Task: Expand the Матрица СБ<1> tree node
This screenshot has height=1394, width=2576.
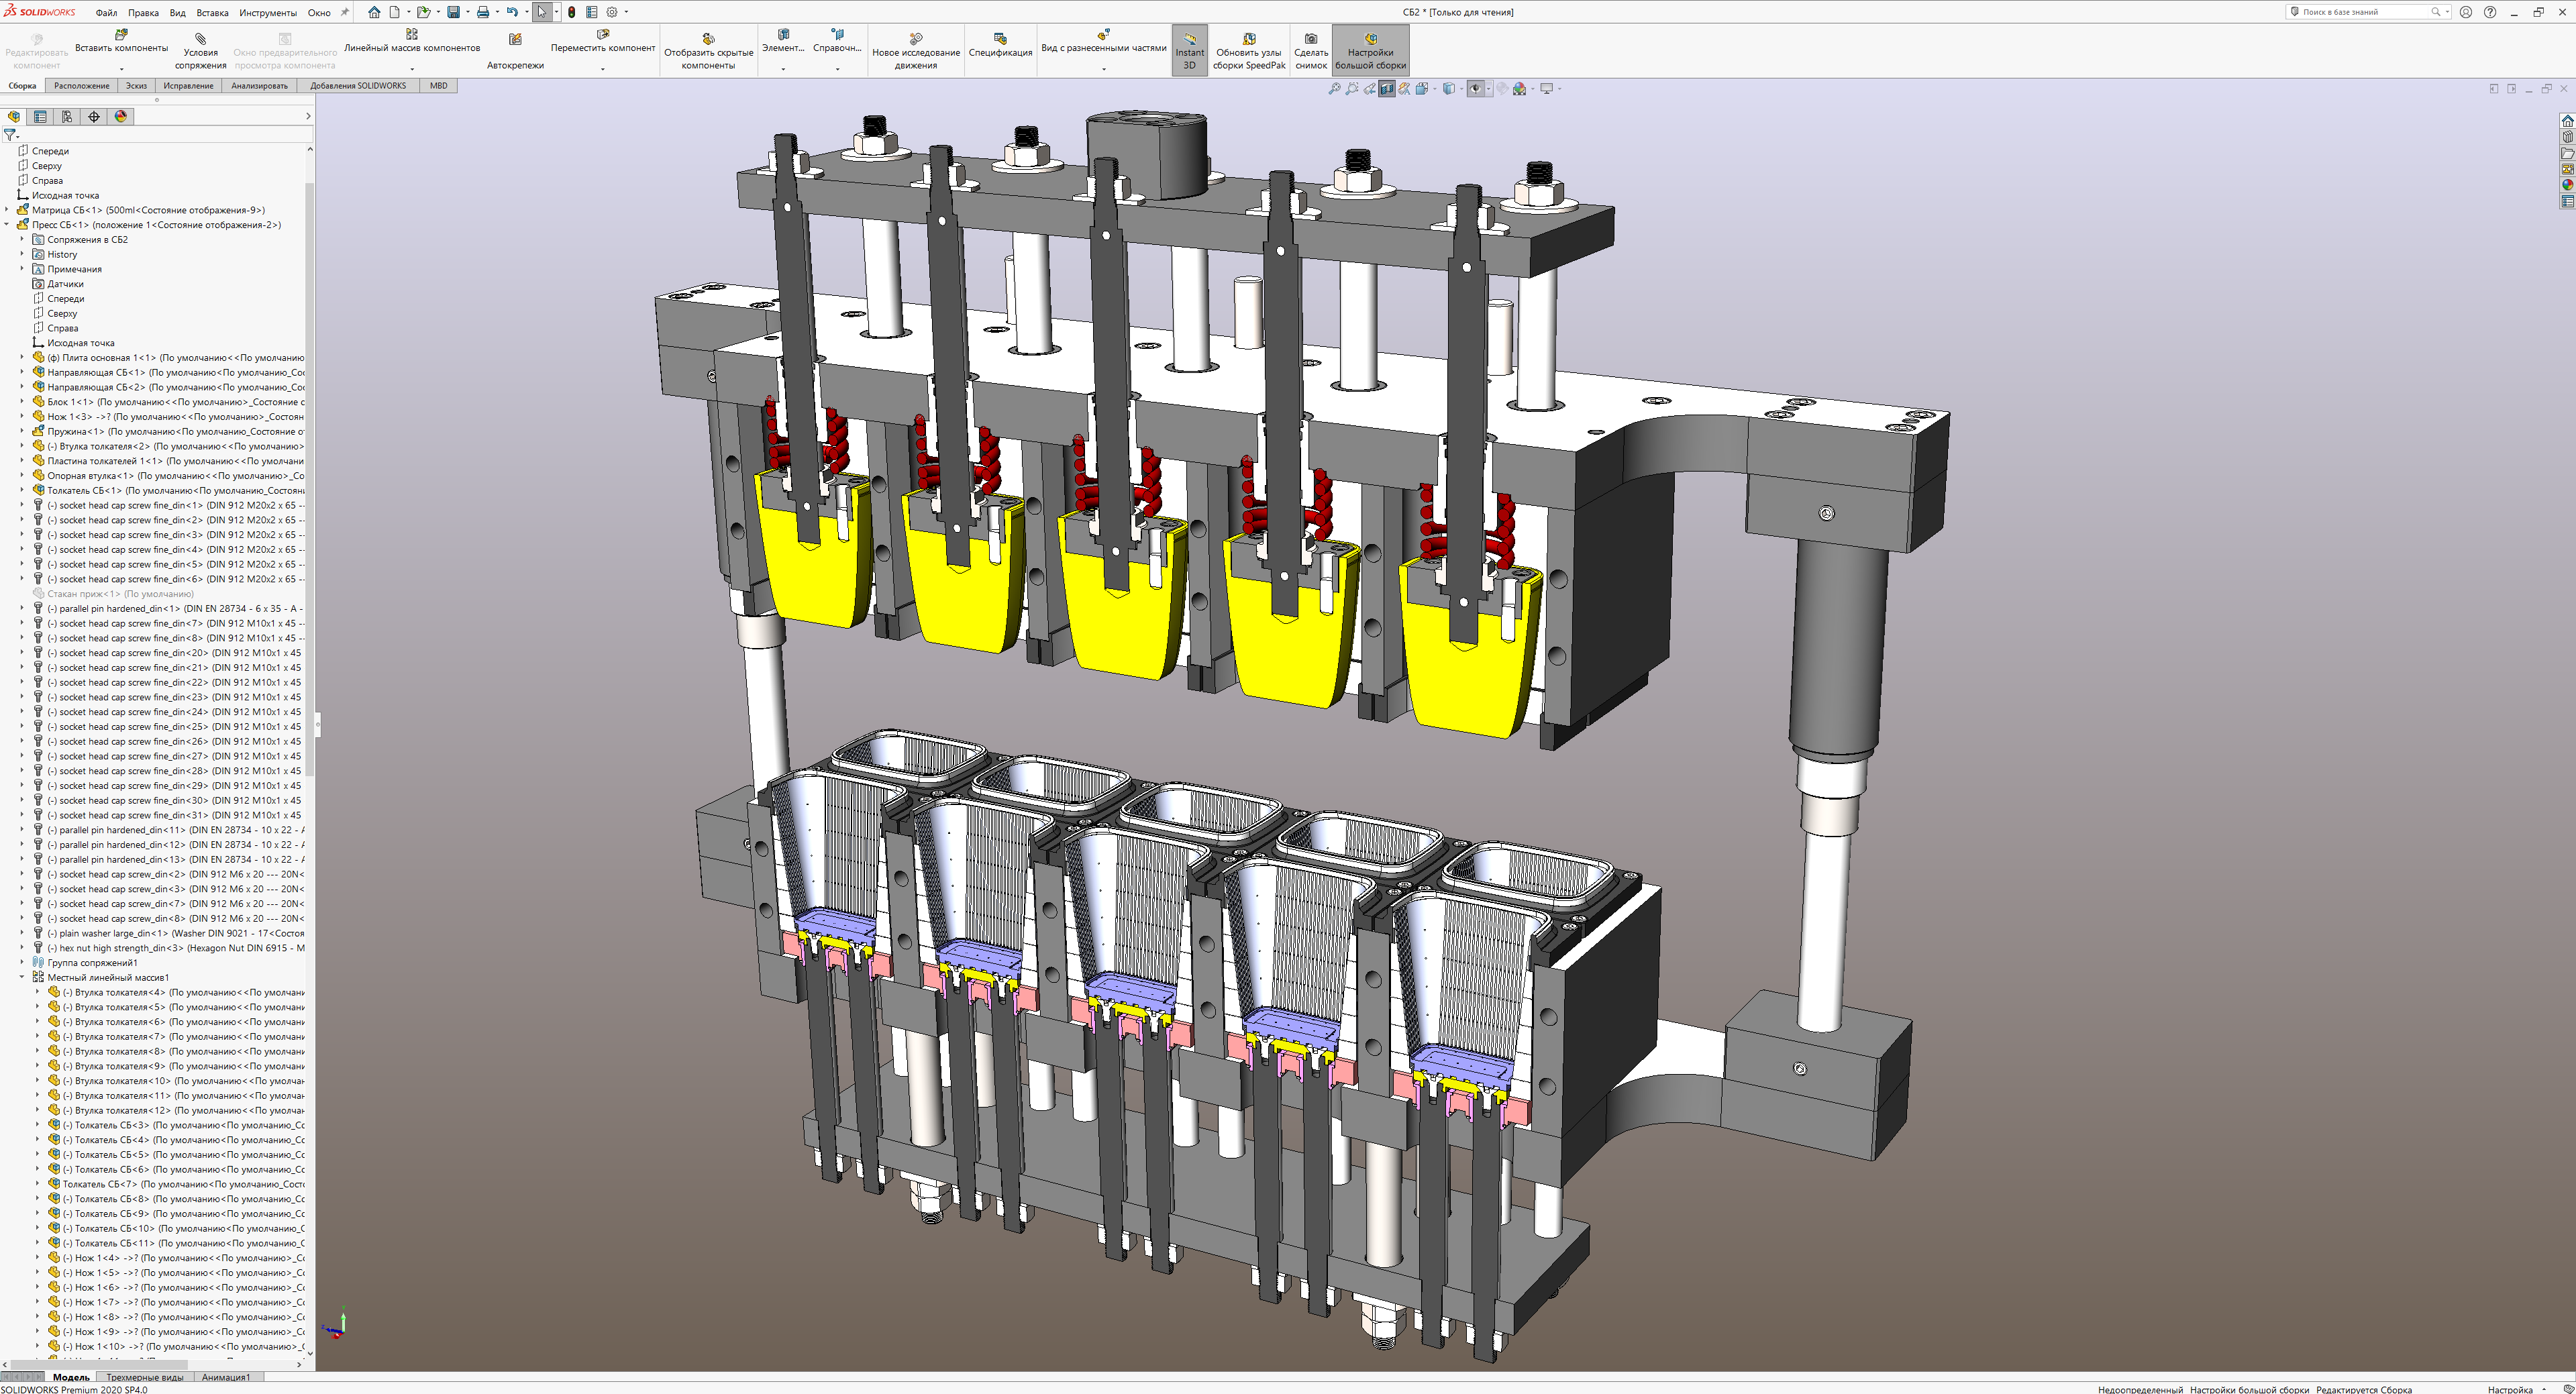Action: 7,210
